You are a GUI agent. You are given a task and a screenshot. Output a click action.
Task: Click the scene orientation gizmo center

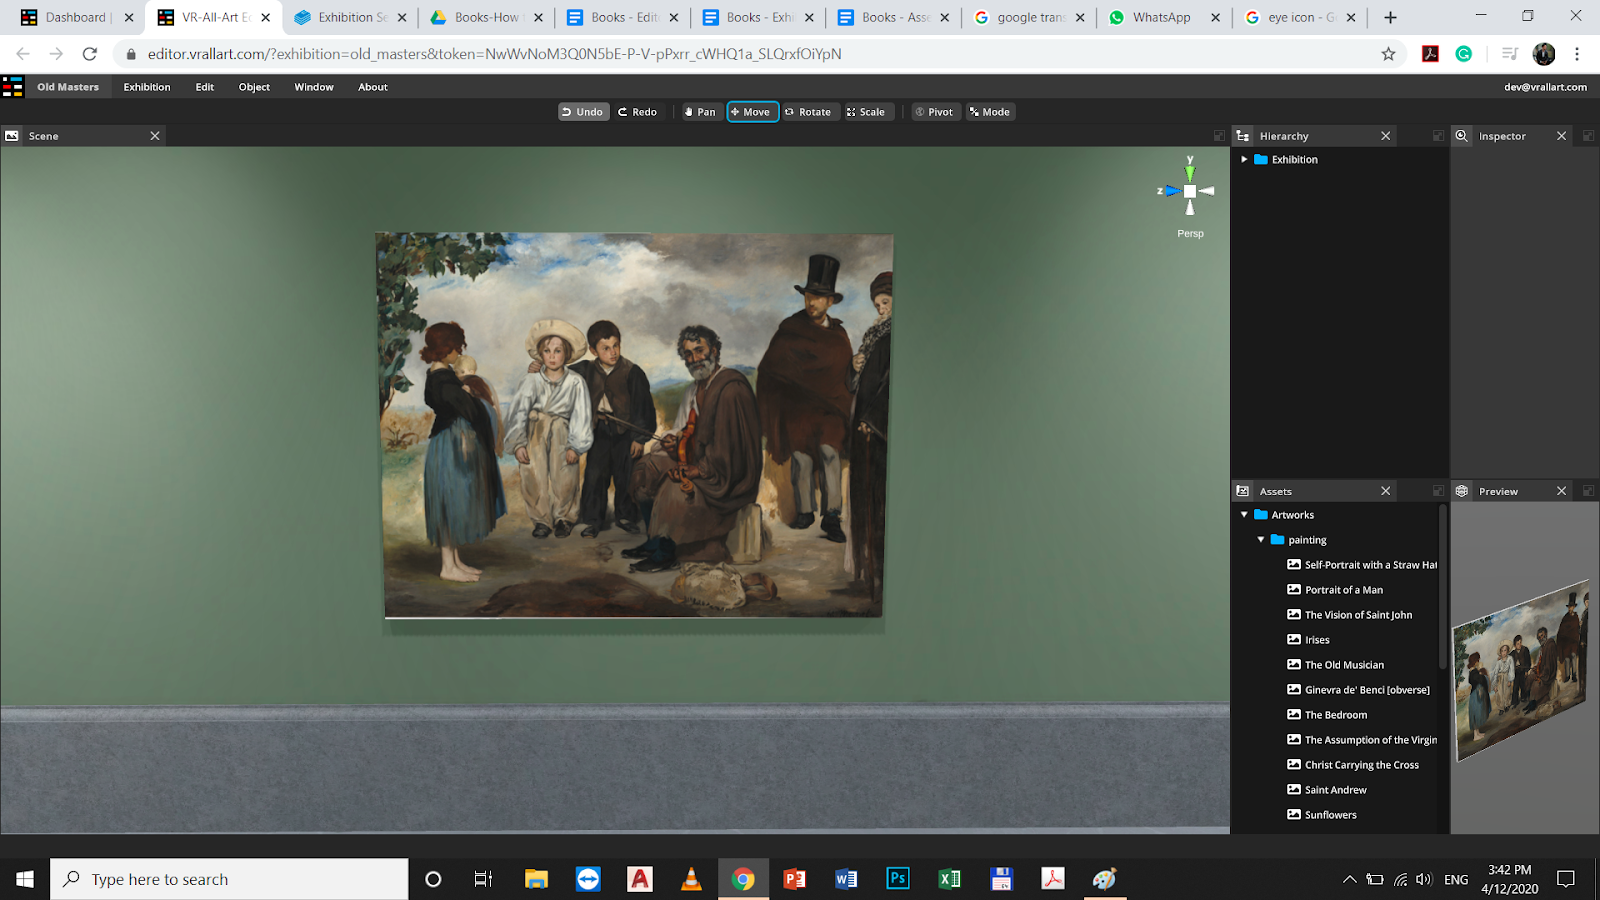click(x=1190, y=191)
